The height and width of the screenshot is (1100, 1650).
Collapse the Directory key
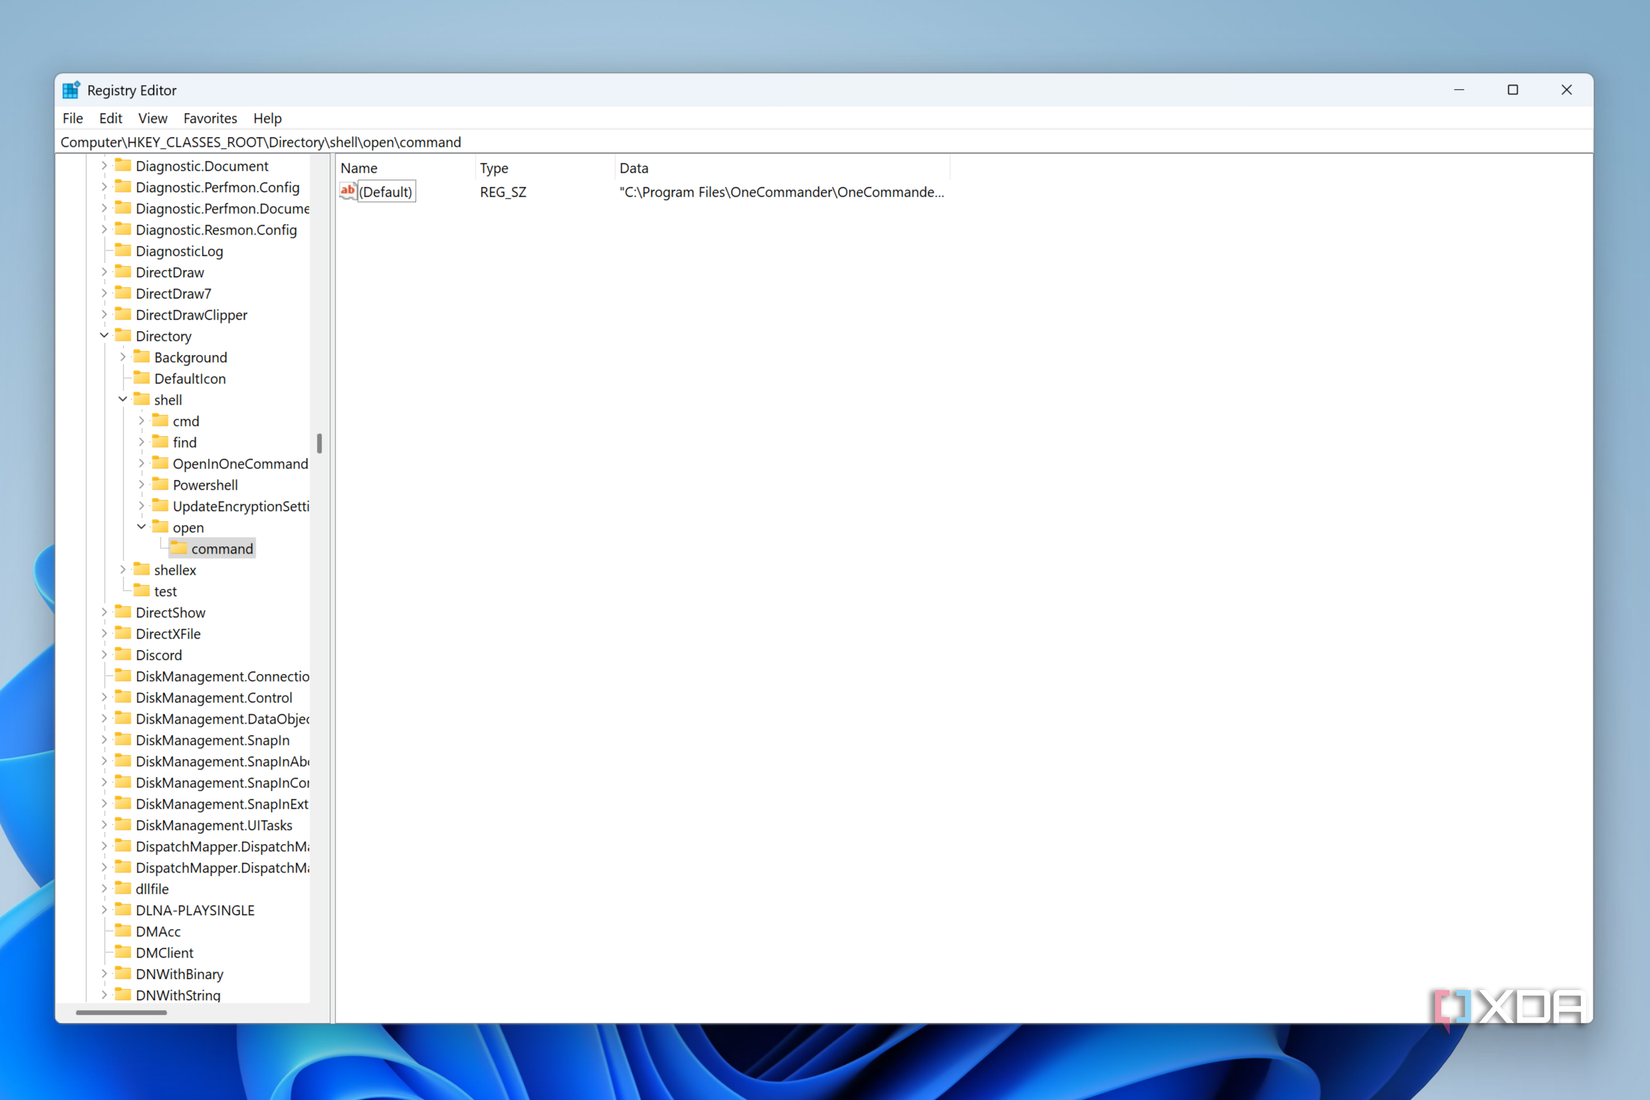(104, 335)
